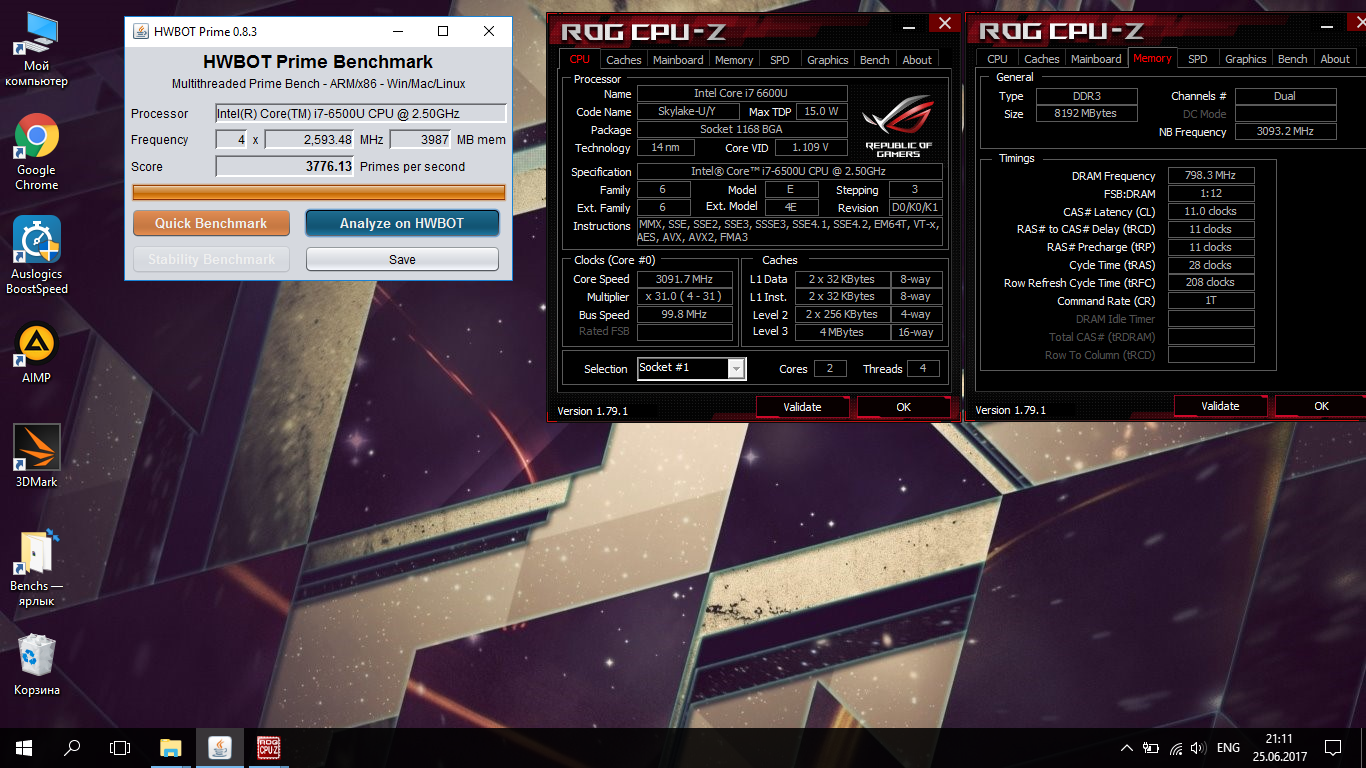
Task: Switch to Caches tab in left CPU-Z window
Action: click(624, 60)
